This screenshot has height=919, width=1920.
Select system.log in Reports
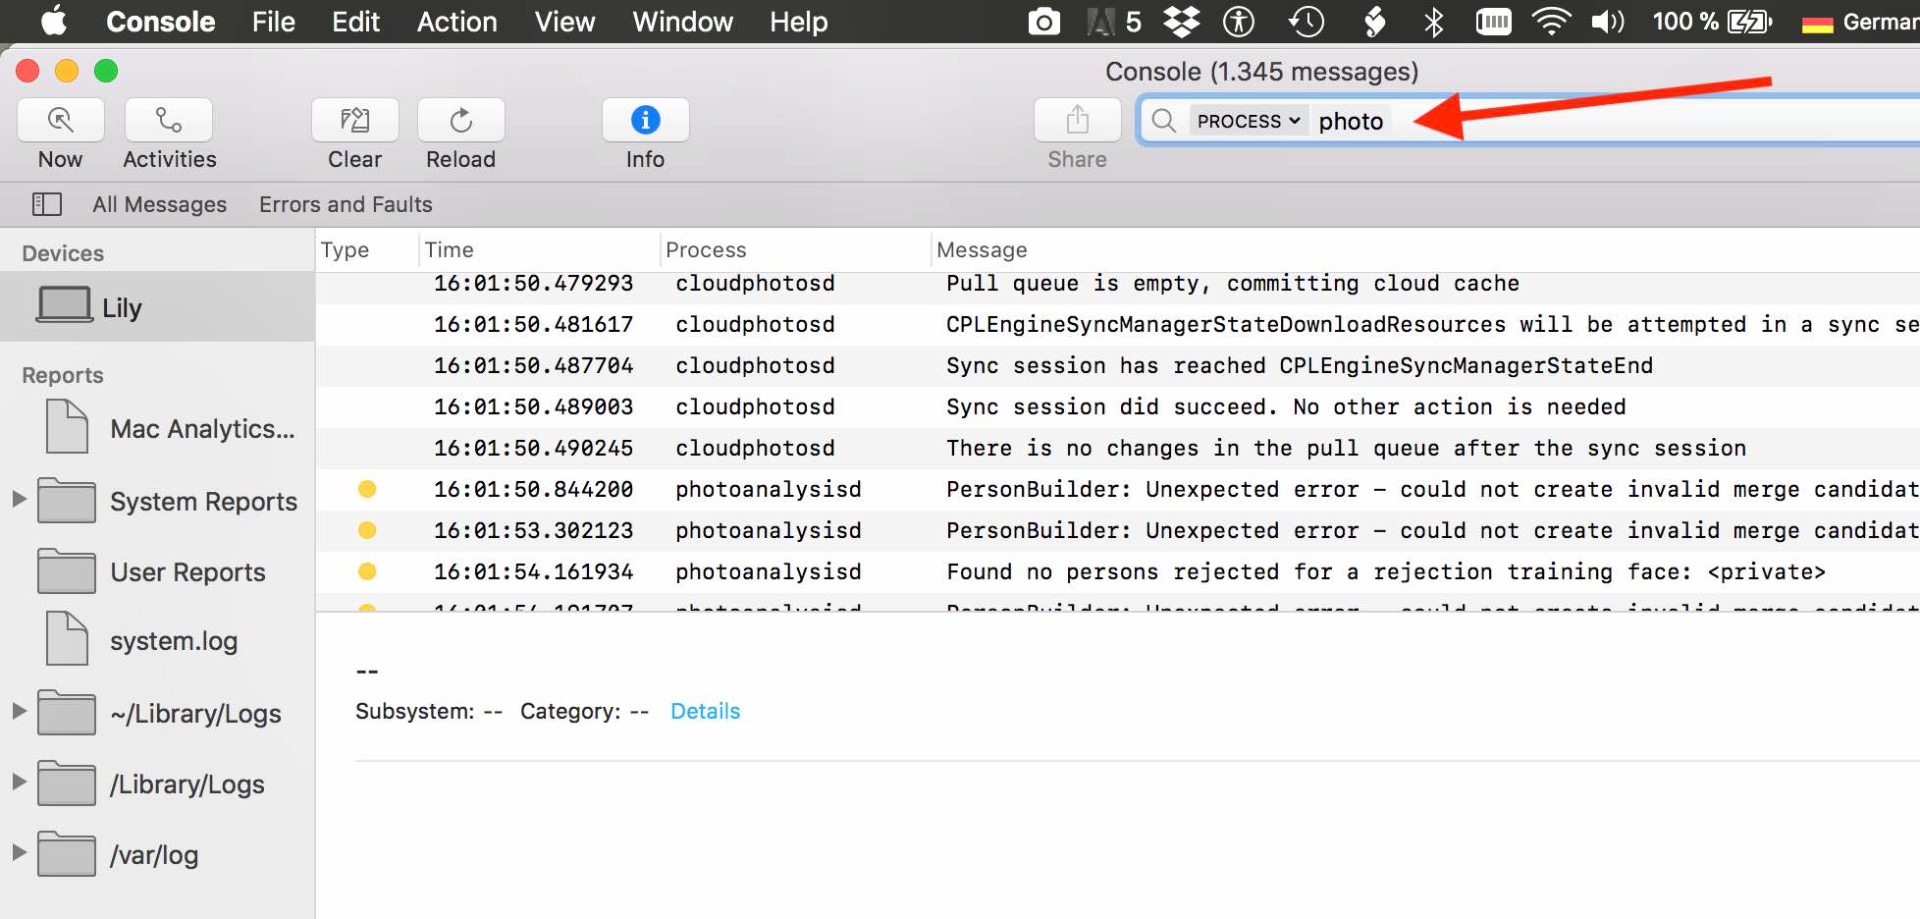pos(173,641)
